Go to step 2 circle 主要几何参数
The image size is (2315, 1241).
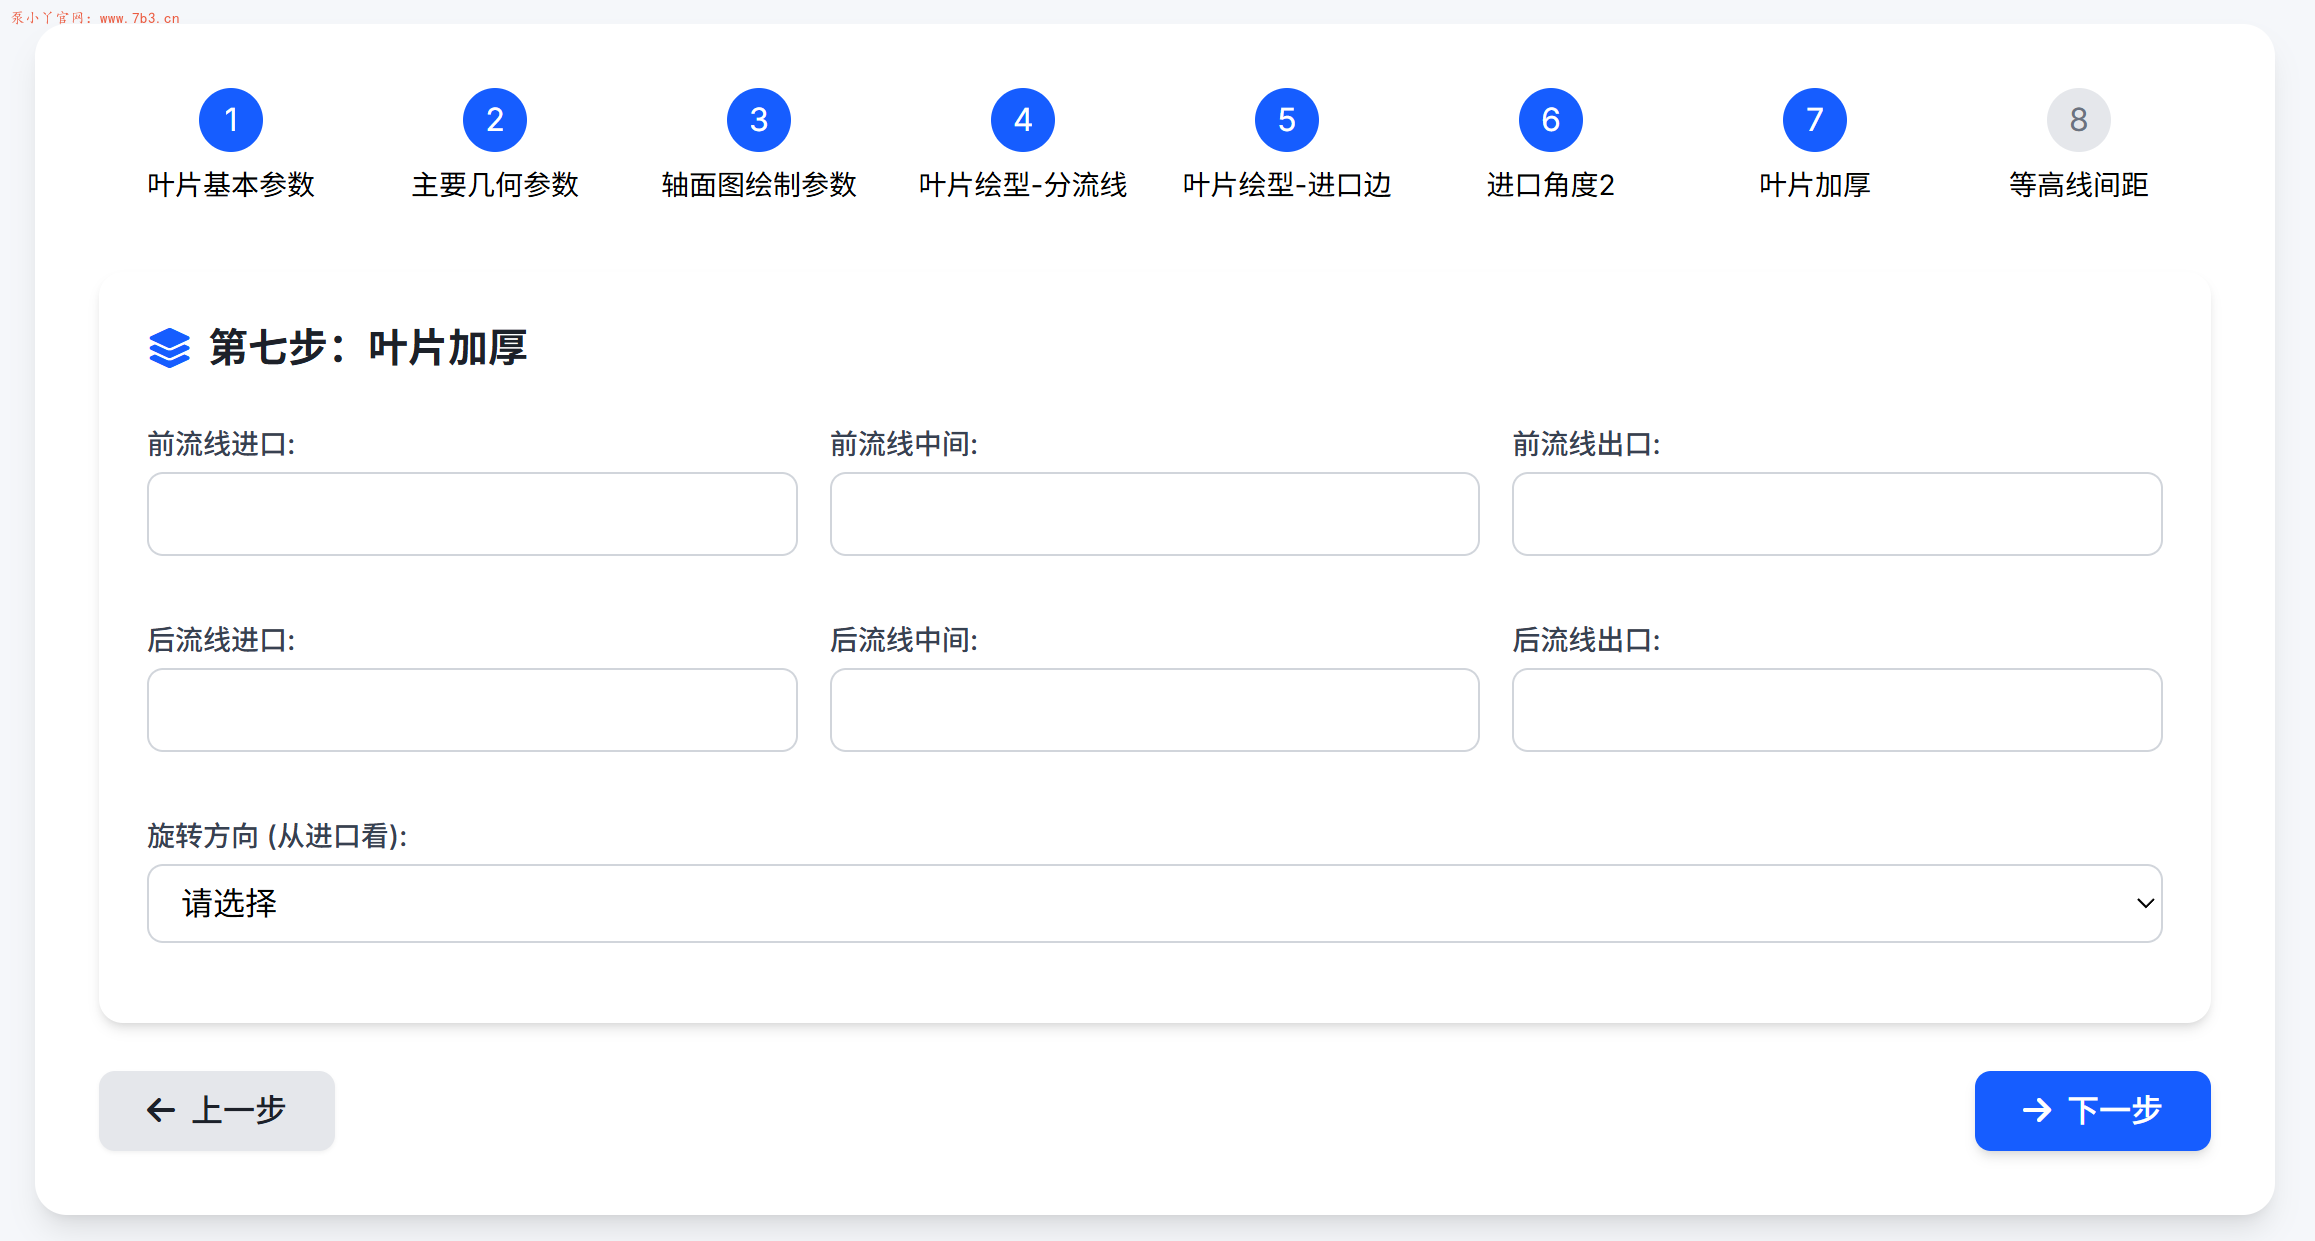click(x=495, y=120)
